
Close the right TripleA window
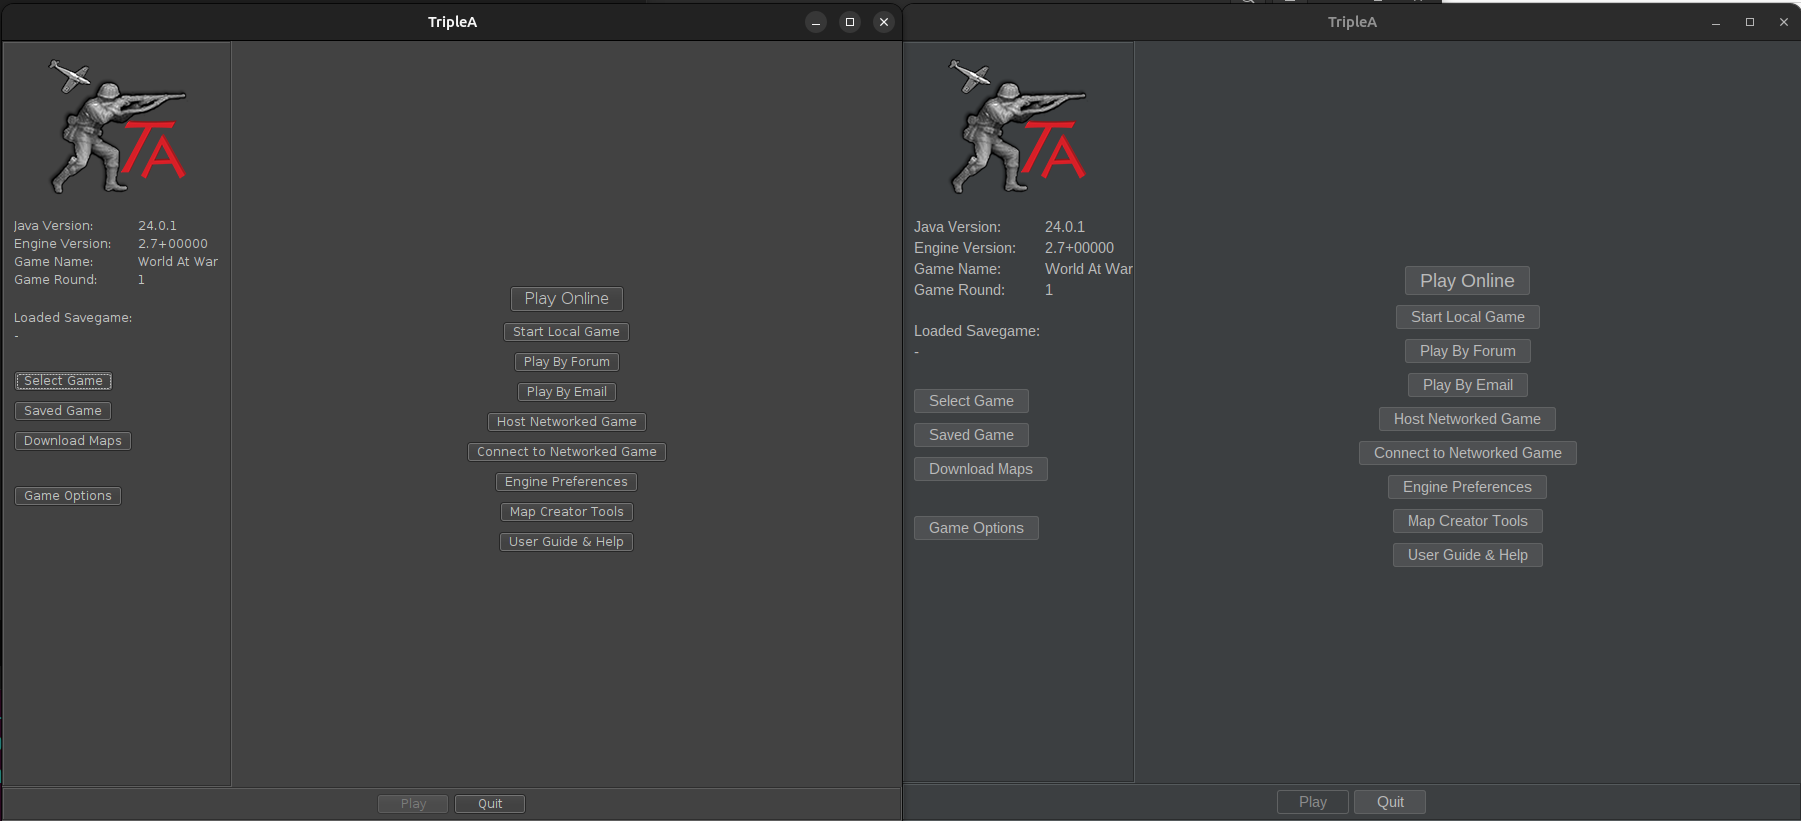pyautogui.click(x=1784, y=22)
